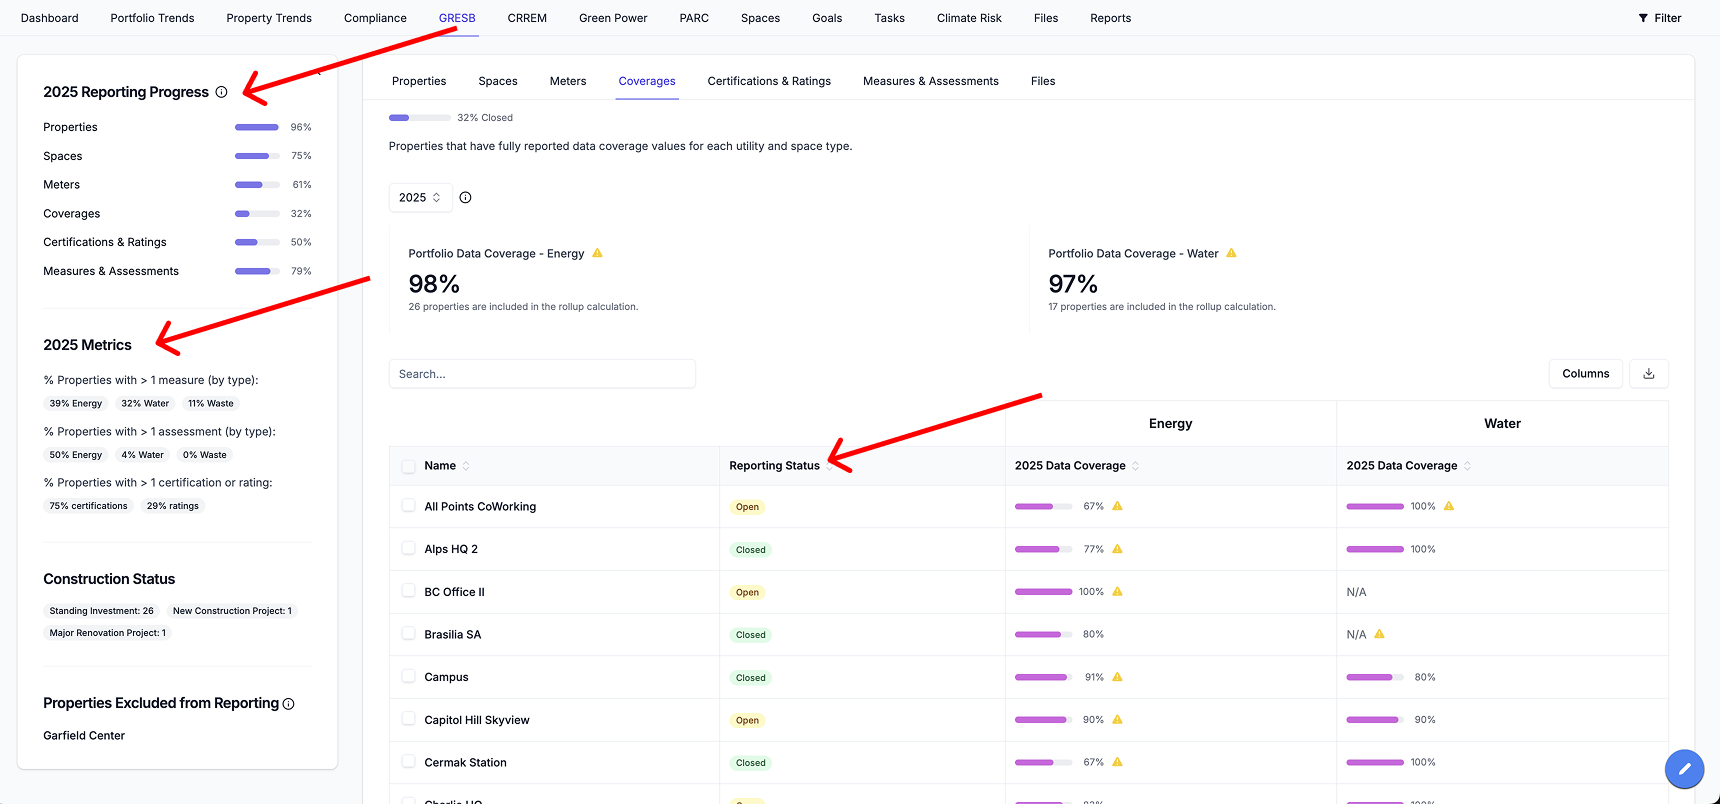1720x804 pixels.
Task: Click Standing Investment: 26 chip
Action: click(x=101, y=611)
